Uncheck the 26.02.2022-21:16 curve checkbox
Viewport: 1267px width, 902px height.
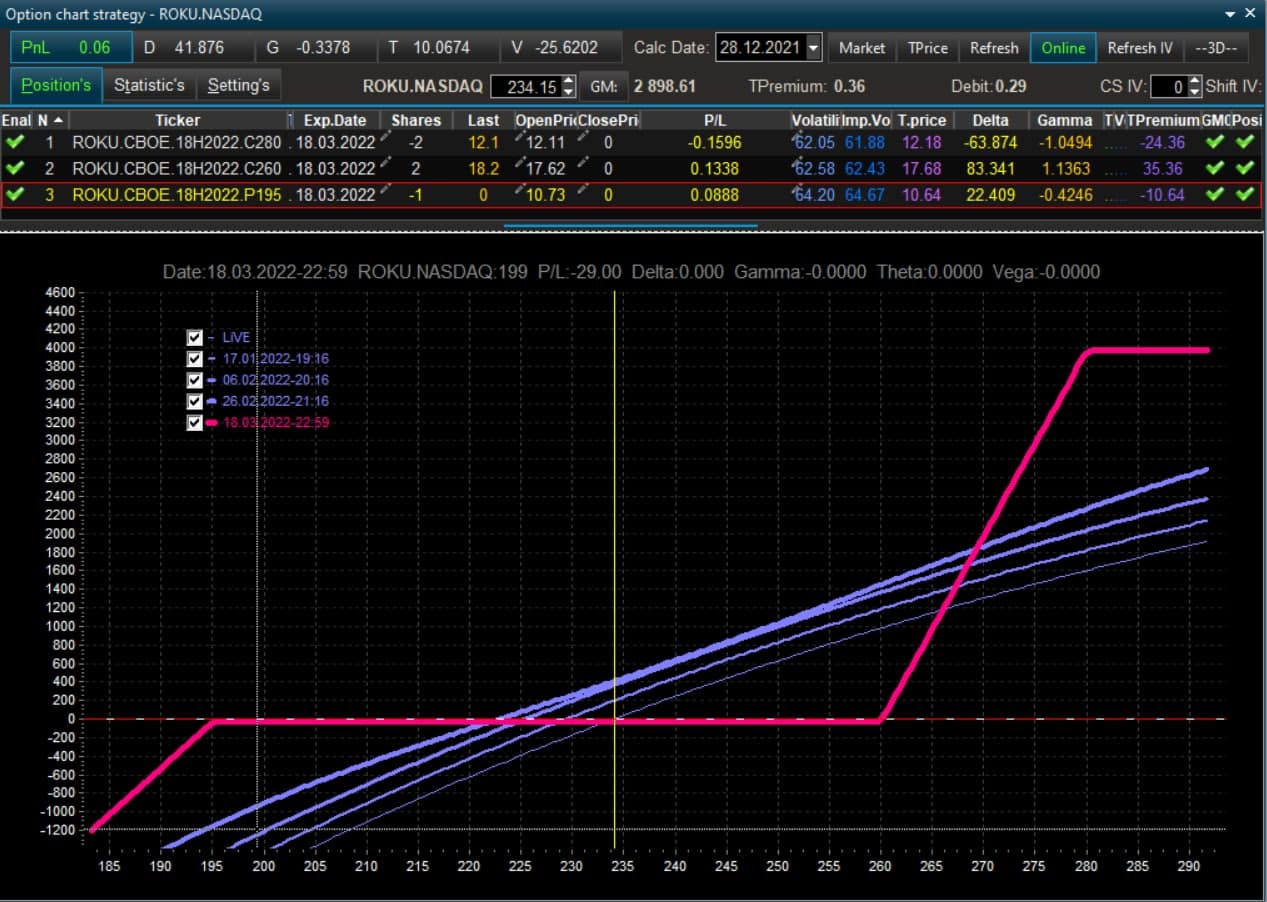pyautogui.click(x=195, y=401)
